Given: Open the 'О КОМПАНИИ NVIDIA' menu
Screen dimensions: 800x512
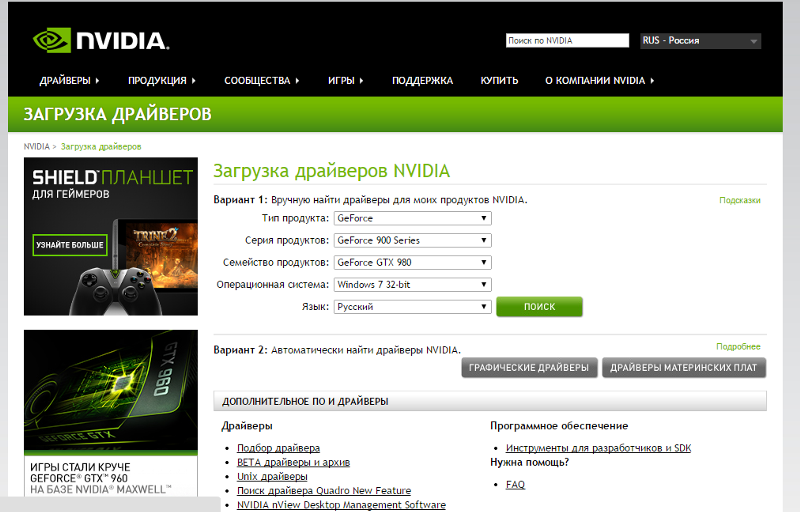Looking at the screenshot, I should (x=599, y=81).
